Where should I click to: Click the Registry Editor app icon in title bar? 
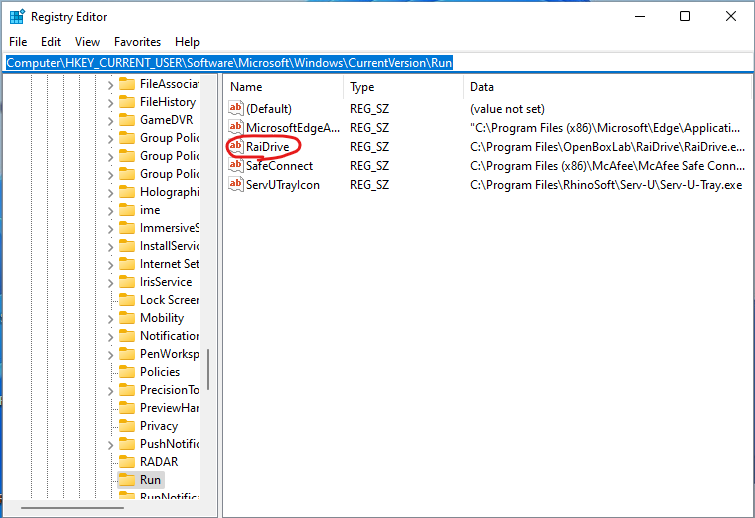(16, 16)
